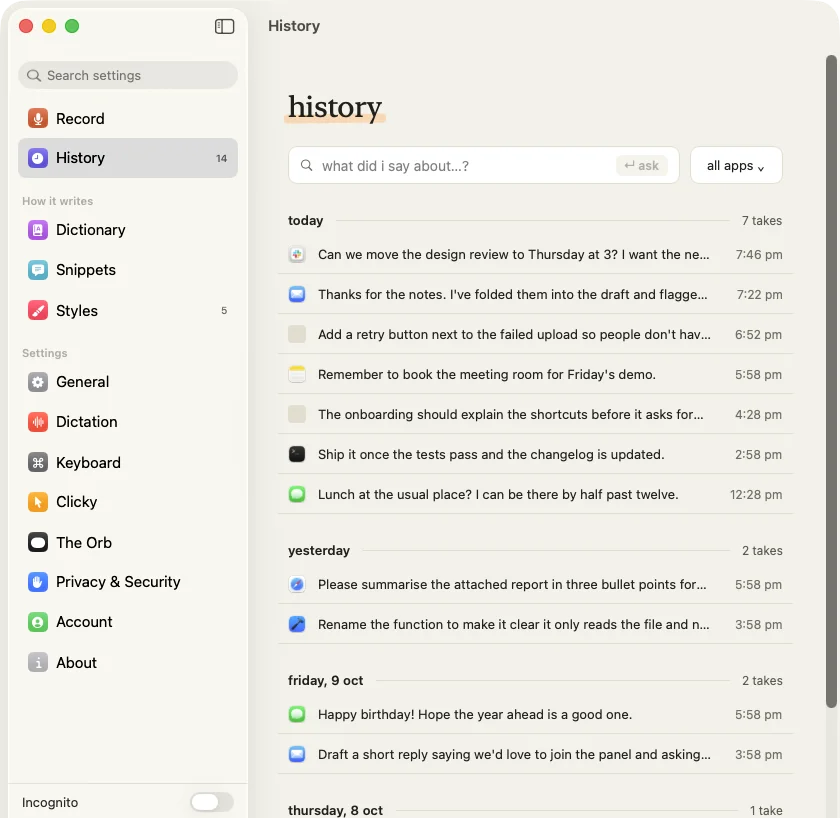The image size is (840, 818).
Task: Open 'Happy birthday!' take
Action: 535,715
